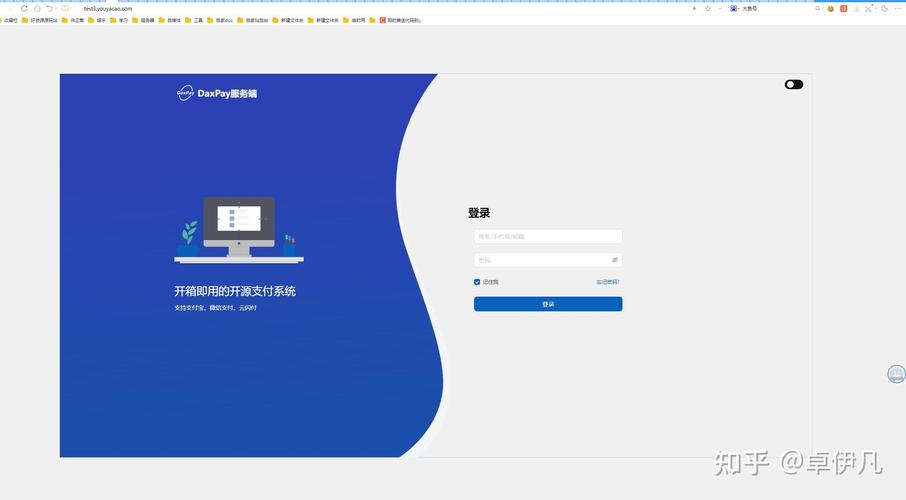This screenshot has width=906, height=500.
Task: Open the 工具 bookmarks folder
Action: [194, 20]
